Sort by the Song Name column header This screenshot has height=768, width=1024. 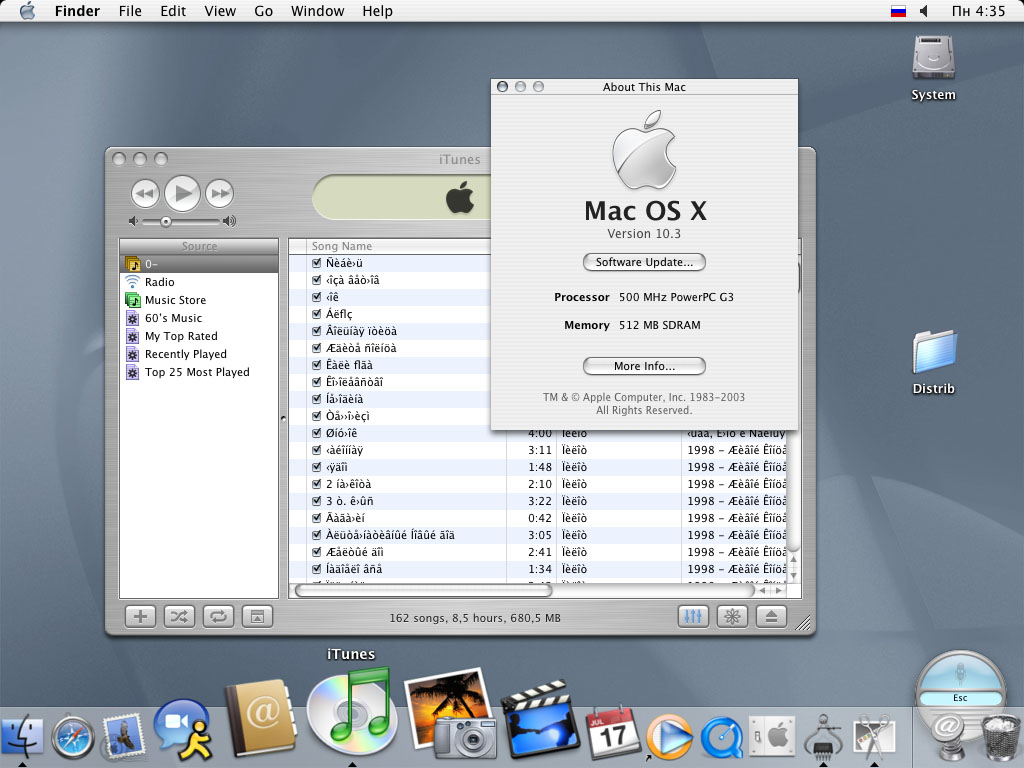pyautogui.click(x=398, y=246)
